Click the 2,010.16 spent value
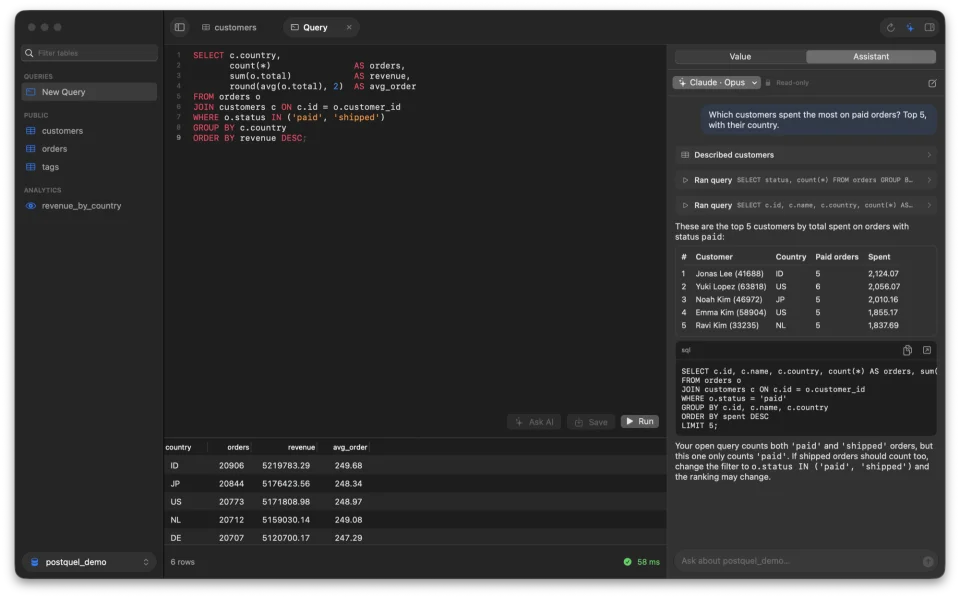This screenshot has height=598, width=960. point(883,299)
